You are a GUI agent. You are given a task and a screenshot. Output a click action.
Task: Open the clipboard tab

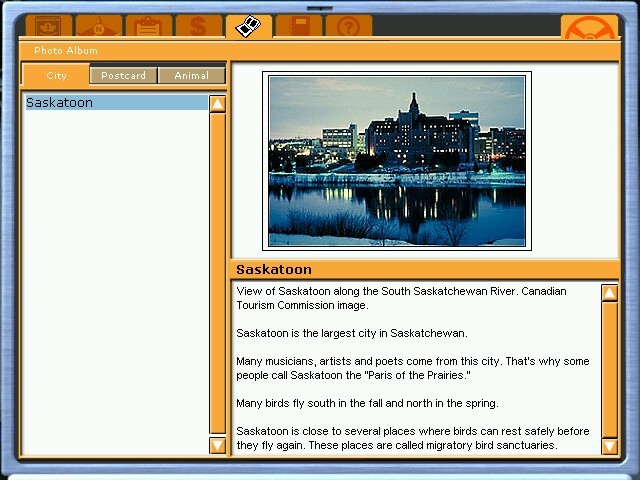[x=148, y=26]
